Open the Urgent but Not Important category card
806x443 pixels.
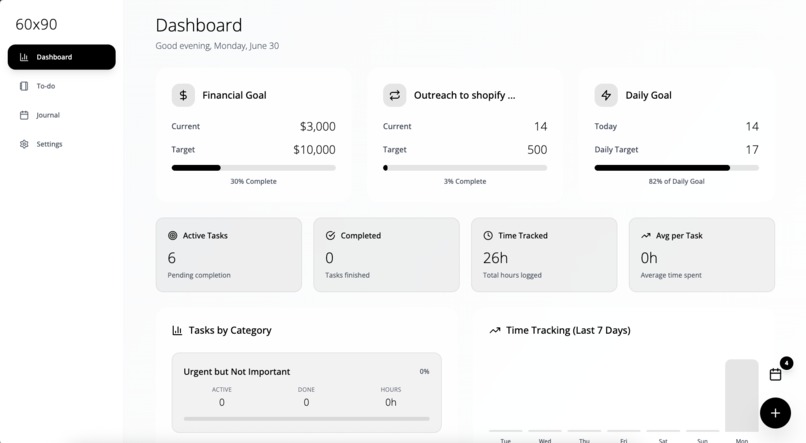306,393
